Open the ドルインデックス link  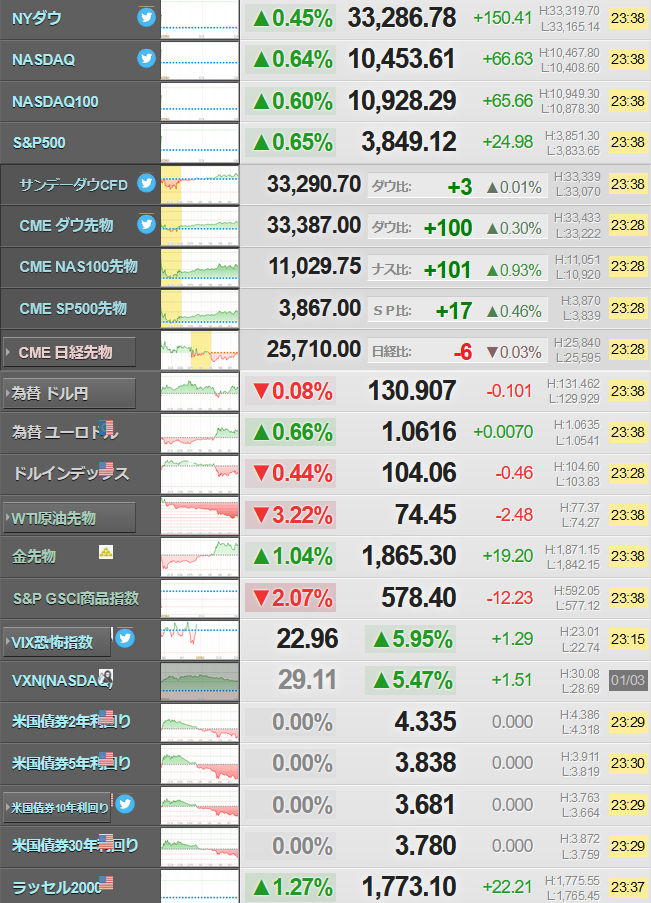point(71,473)
